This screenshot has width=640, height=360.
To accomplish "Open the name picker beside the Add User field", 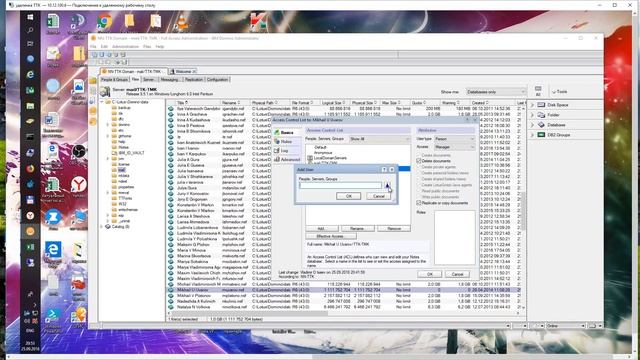I will point(387,186).
